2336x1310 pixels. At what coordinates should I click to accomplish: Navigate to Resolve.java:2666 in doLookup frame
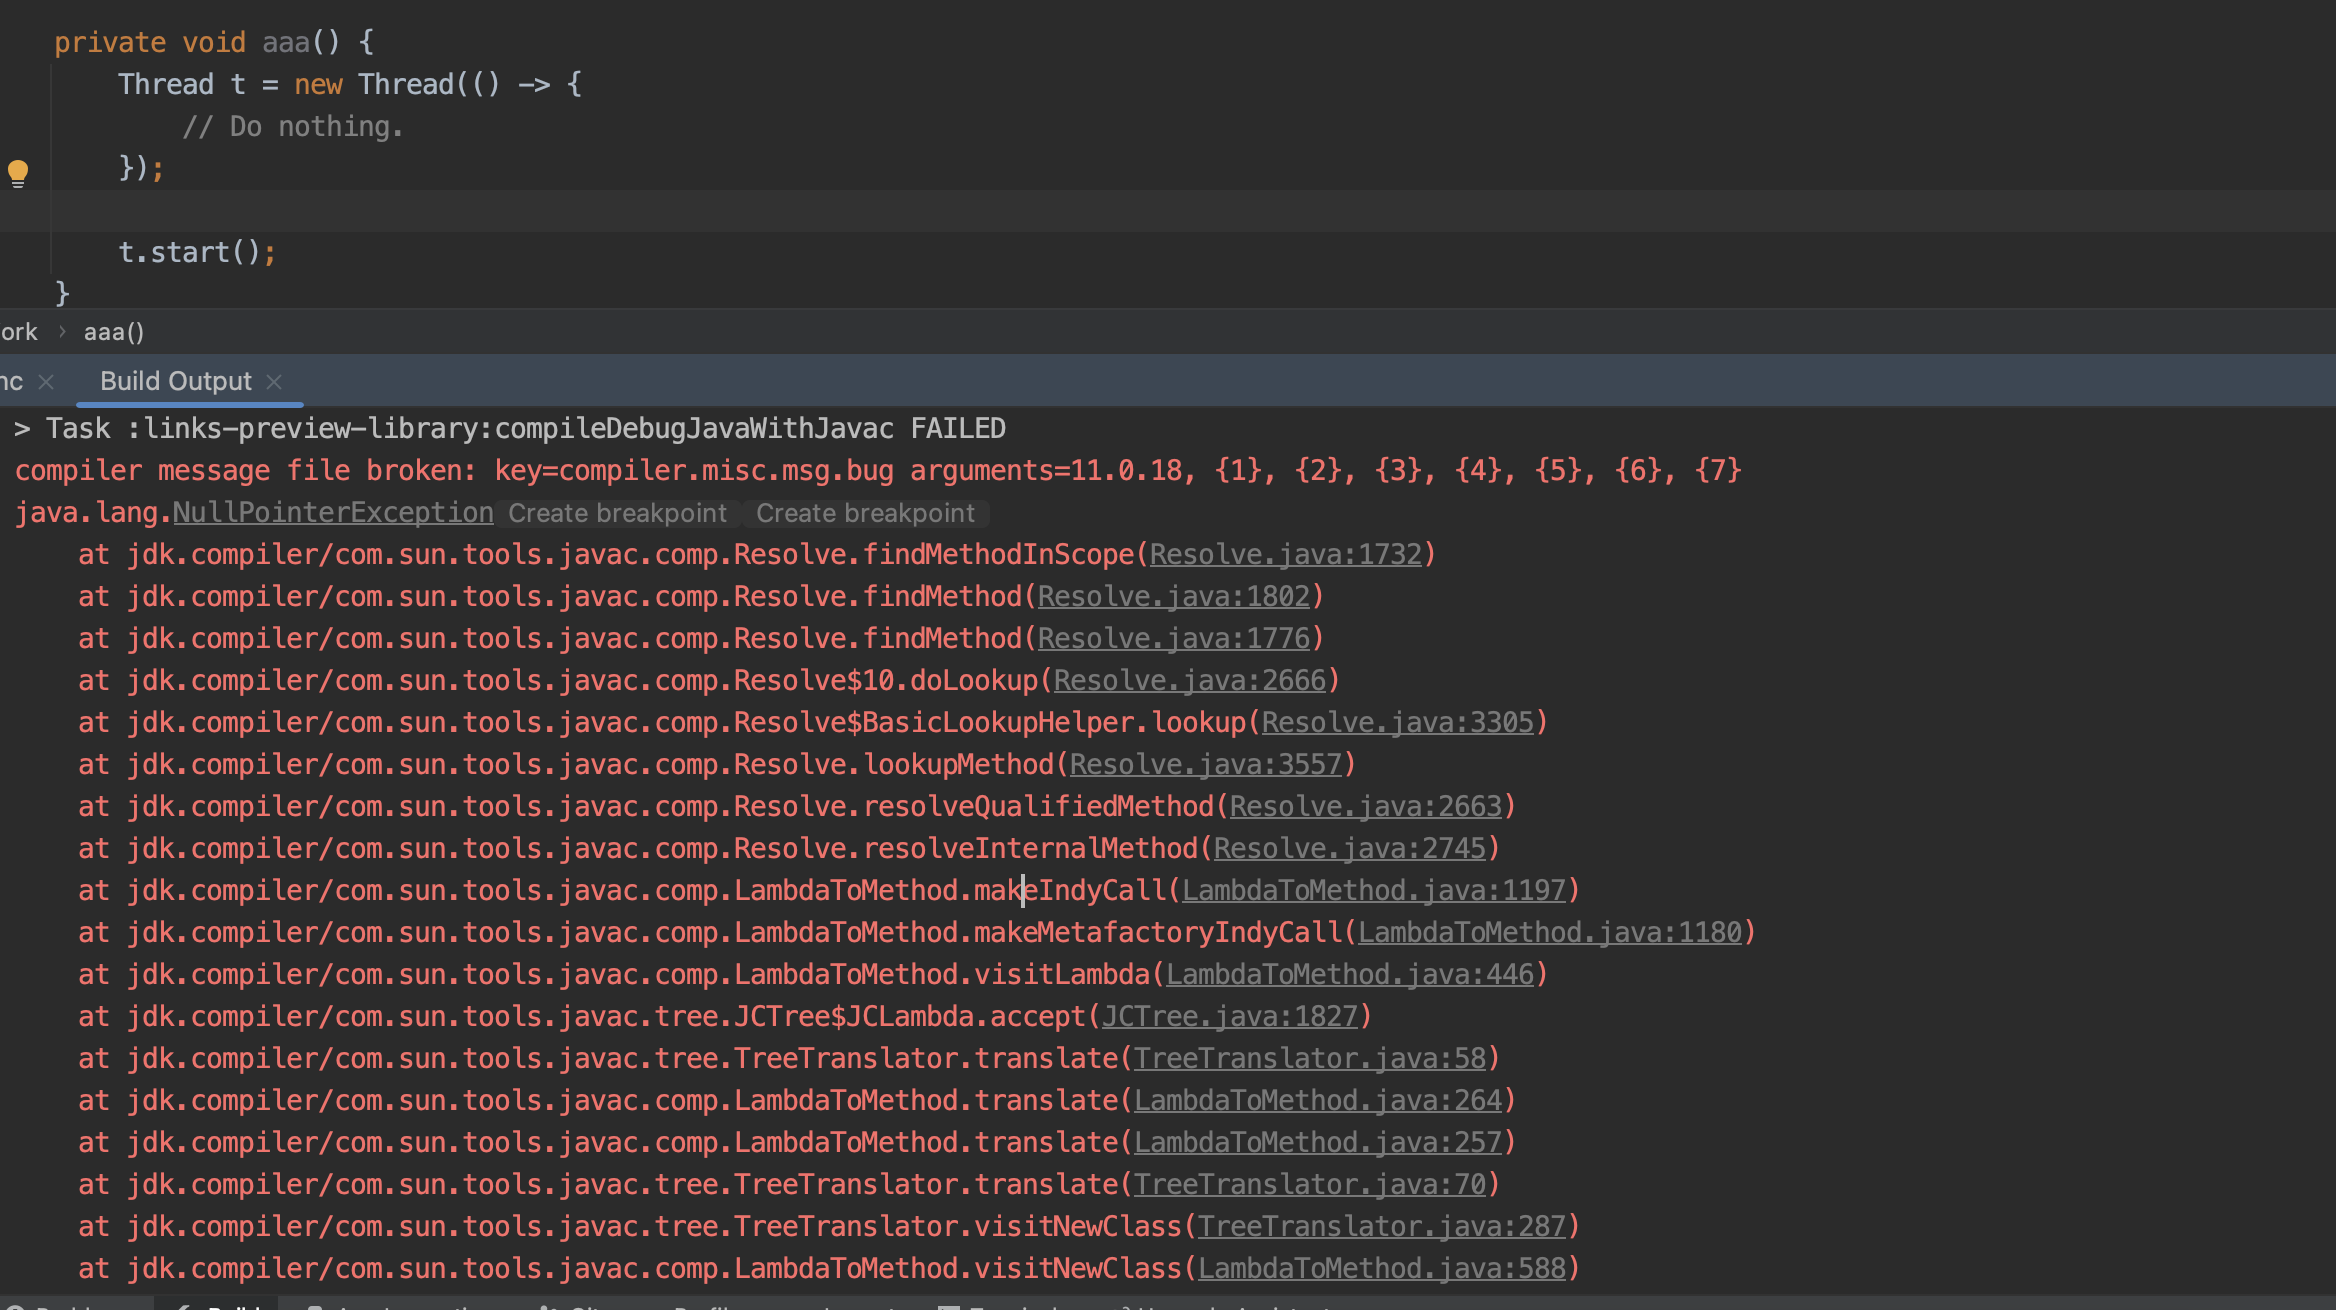[x=1189, y=681]
